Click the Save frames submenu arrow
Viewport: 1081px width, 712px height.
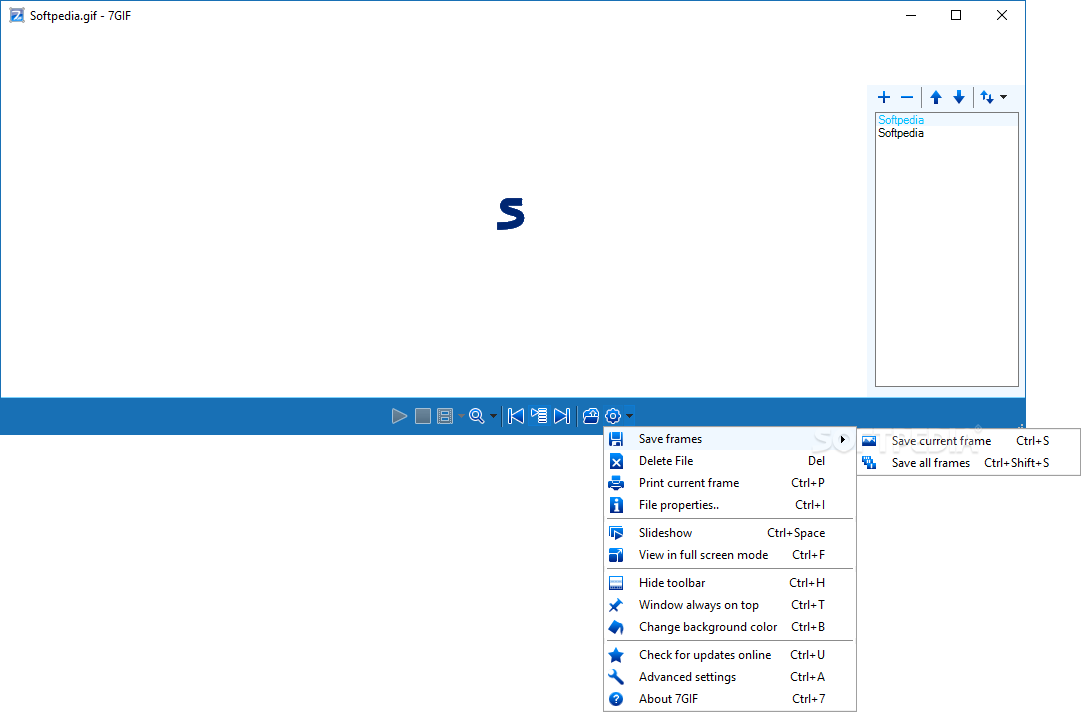(x=842, y=439)
